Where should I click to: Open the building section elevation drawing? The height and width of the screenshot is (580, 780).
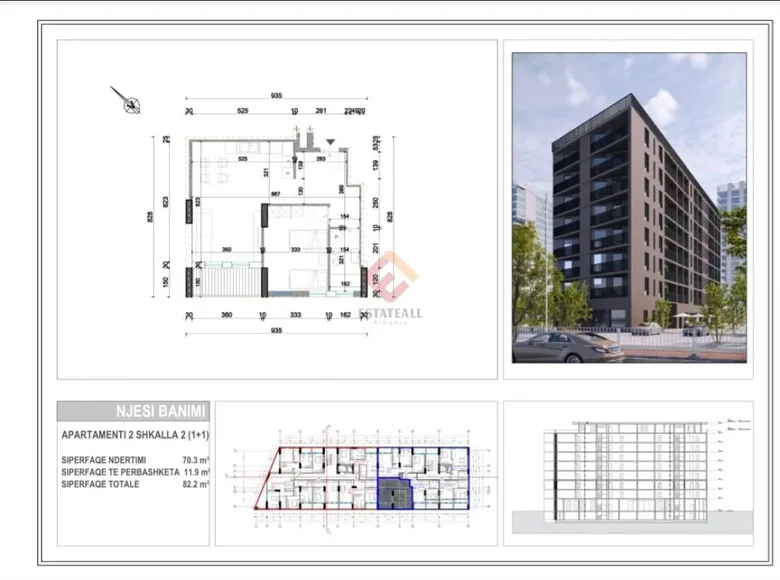point(628,473)
